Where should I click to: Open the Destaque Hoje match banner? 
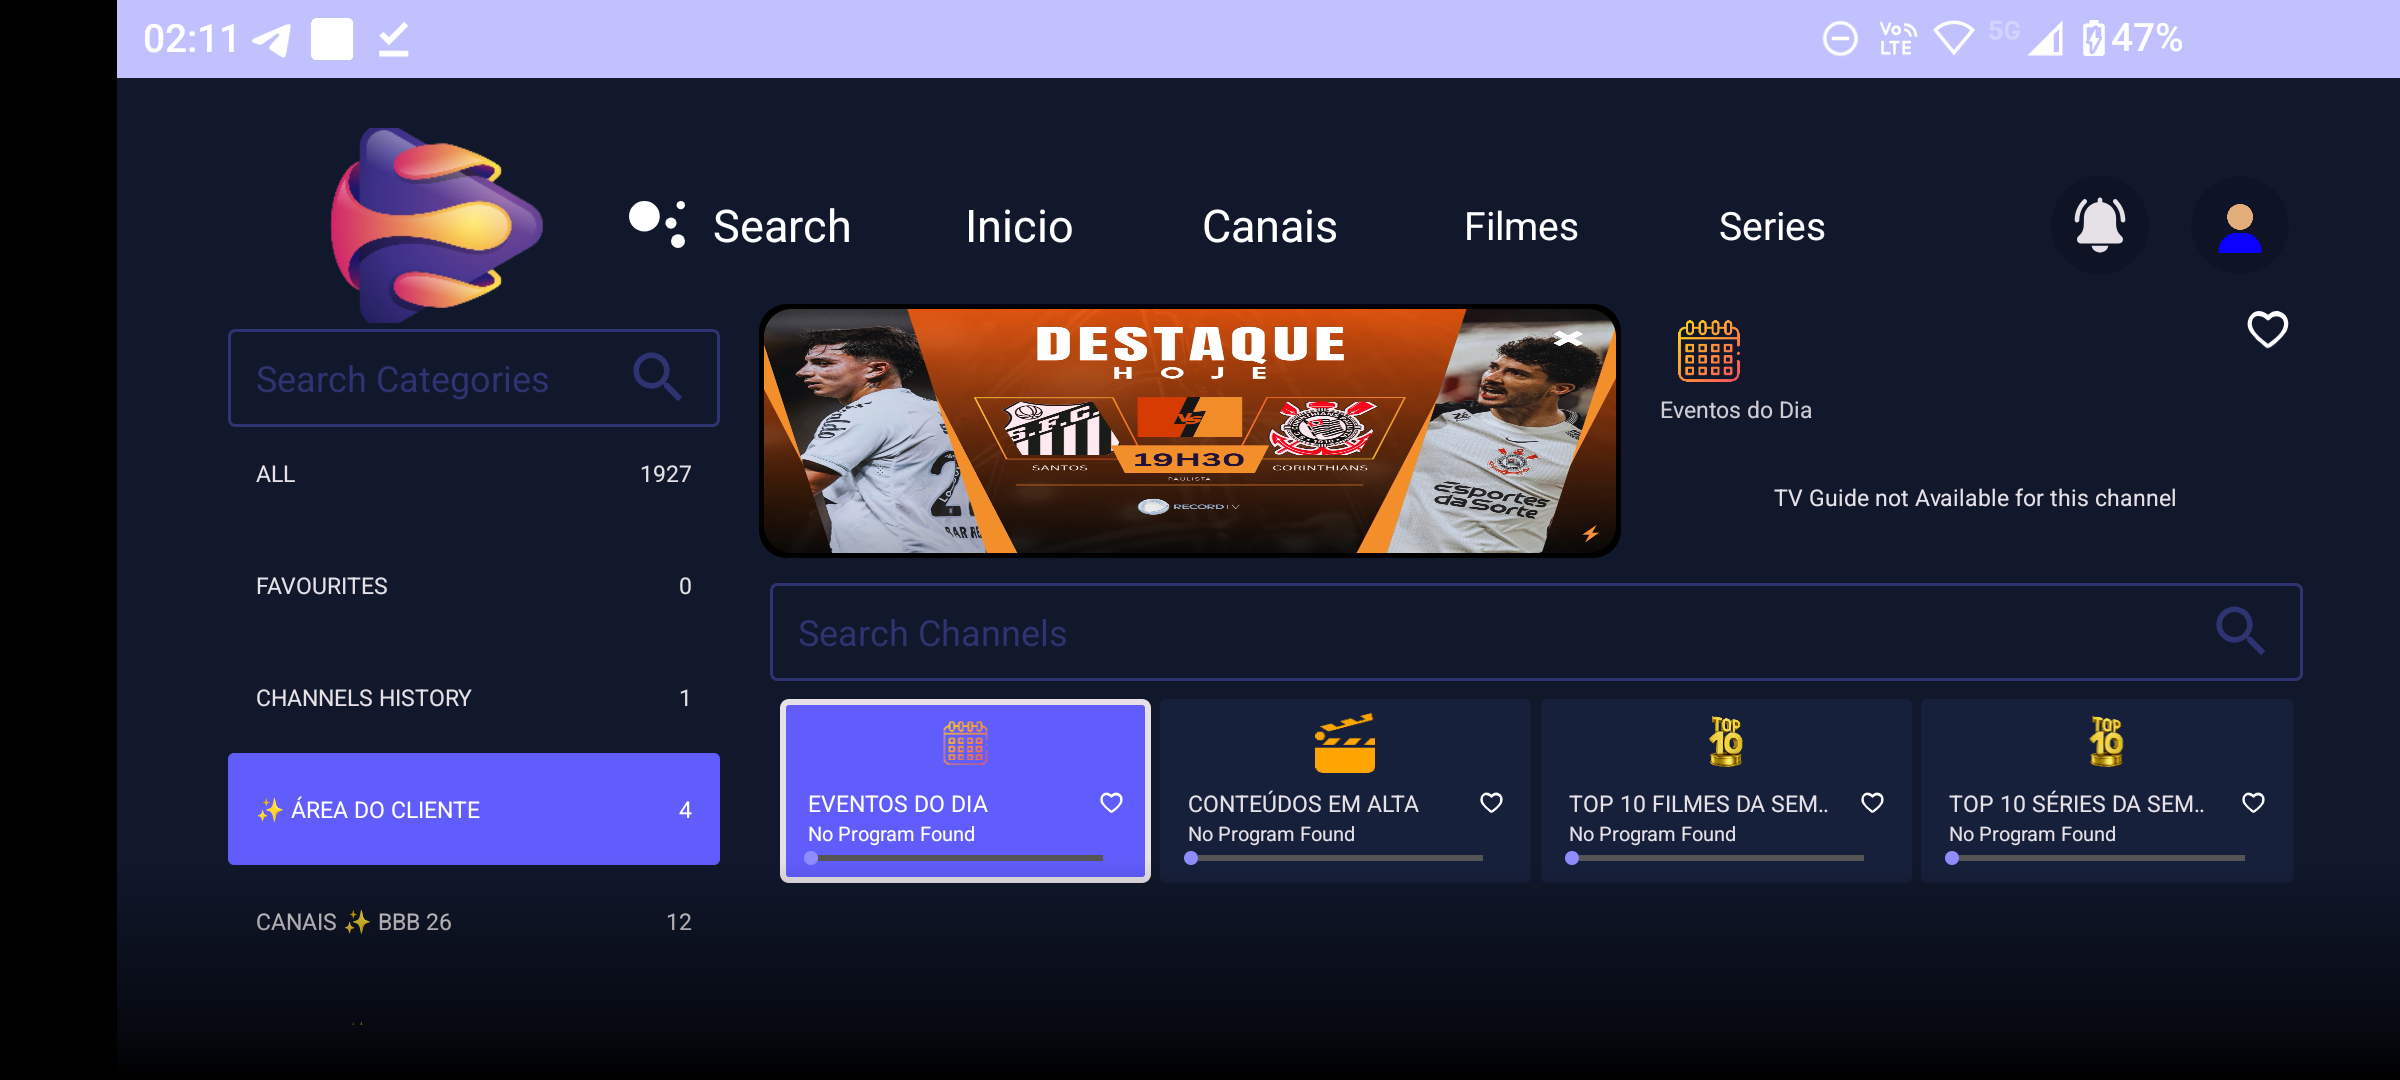tap(1189, 431)
